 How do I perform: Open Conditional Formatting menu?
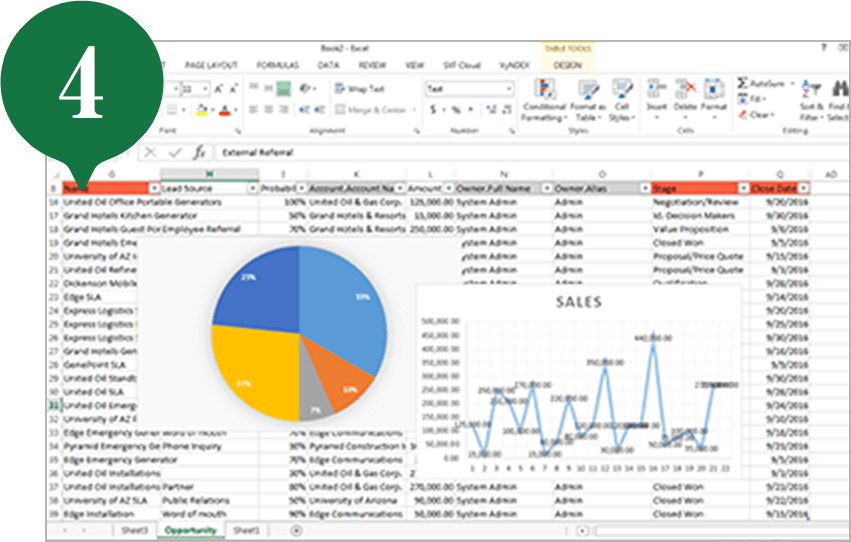click(544, 100)
